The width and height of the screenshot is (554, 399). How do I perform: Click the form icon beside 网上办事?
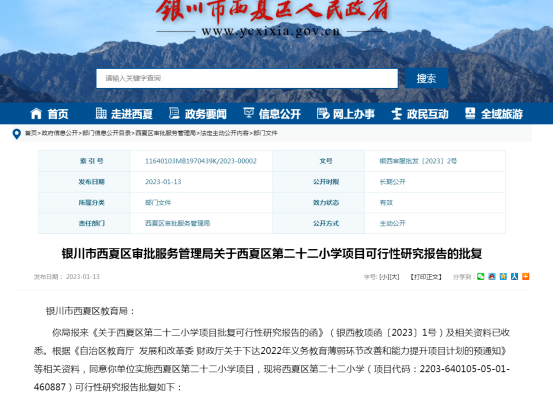323,113
